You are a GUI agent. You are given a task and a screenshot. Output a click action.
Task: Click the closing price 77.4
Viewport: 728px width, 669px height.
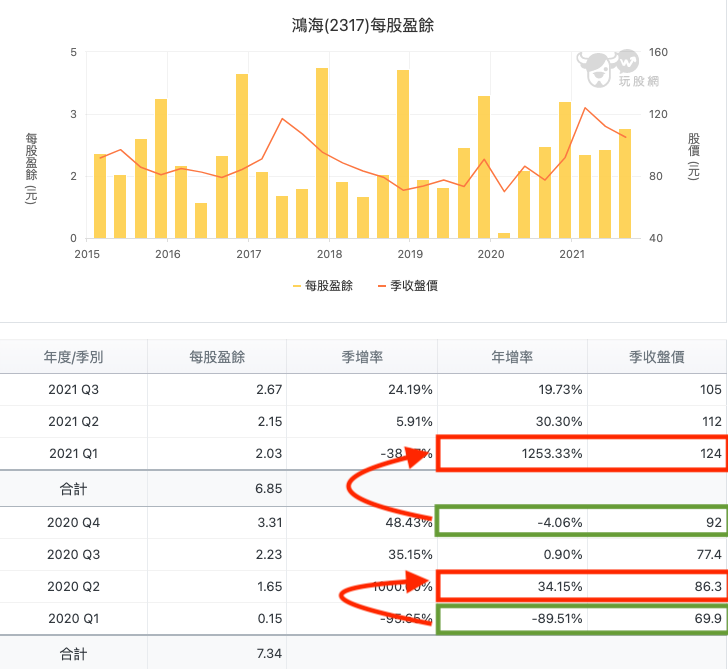coord(709,555)
